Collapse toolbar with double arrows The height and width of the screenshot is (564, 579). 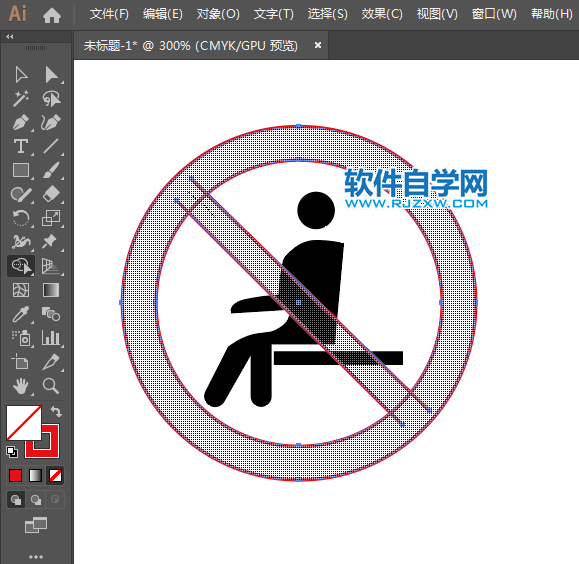pos(10,37)
